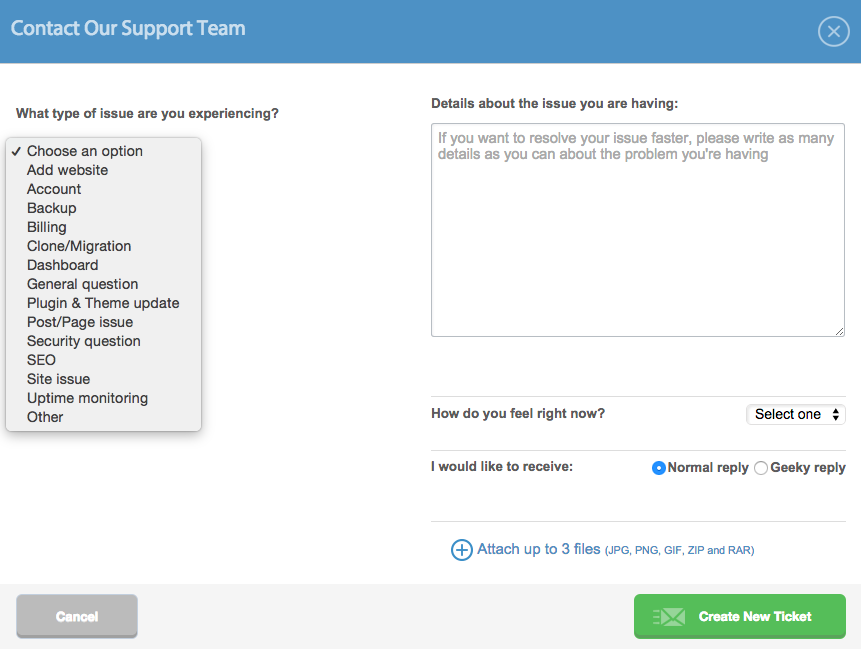Pick 'Other' as the issue type

45,417
